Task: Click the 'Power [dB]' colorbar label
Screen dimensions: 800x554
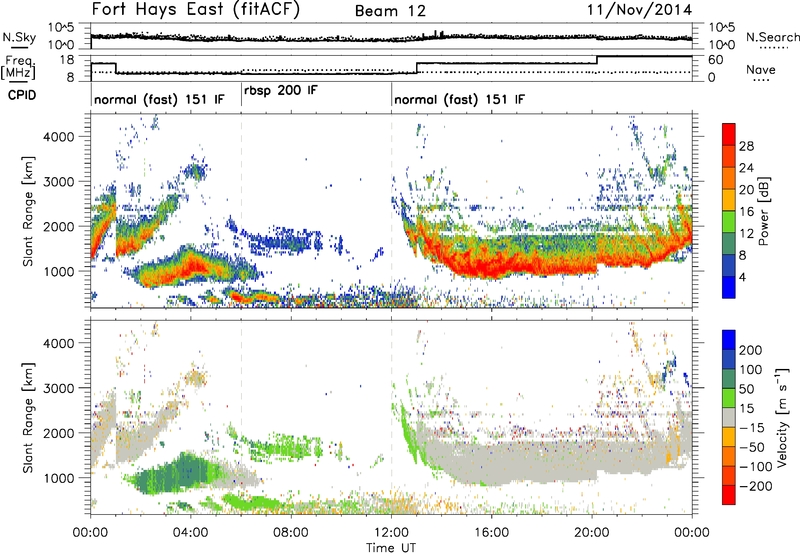Action: point(763,211)
